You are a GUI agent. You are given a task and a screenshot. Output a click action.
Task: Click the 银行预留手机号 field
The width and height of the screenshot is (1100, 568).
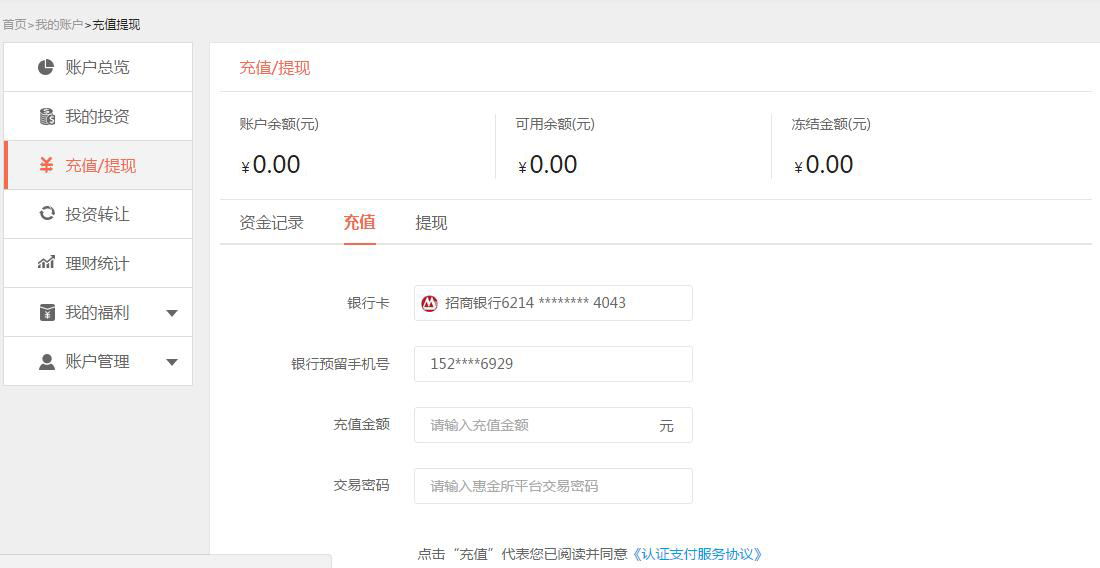coord(553,364)
